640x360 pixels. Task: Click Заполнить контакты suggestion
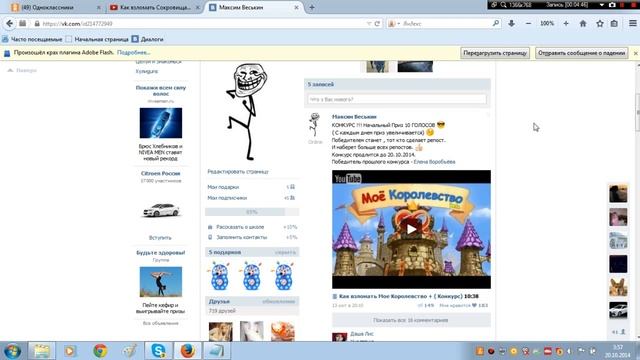pyautogui.click(x=242, y=237)
